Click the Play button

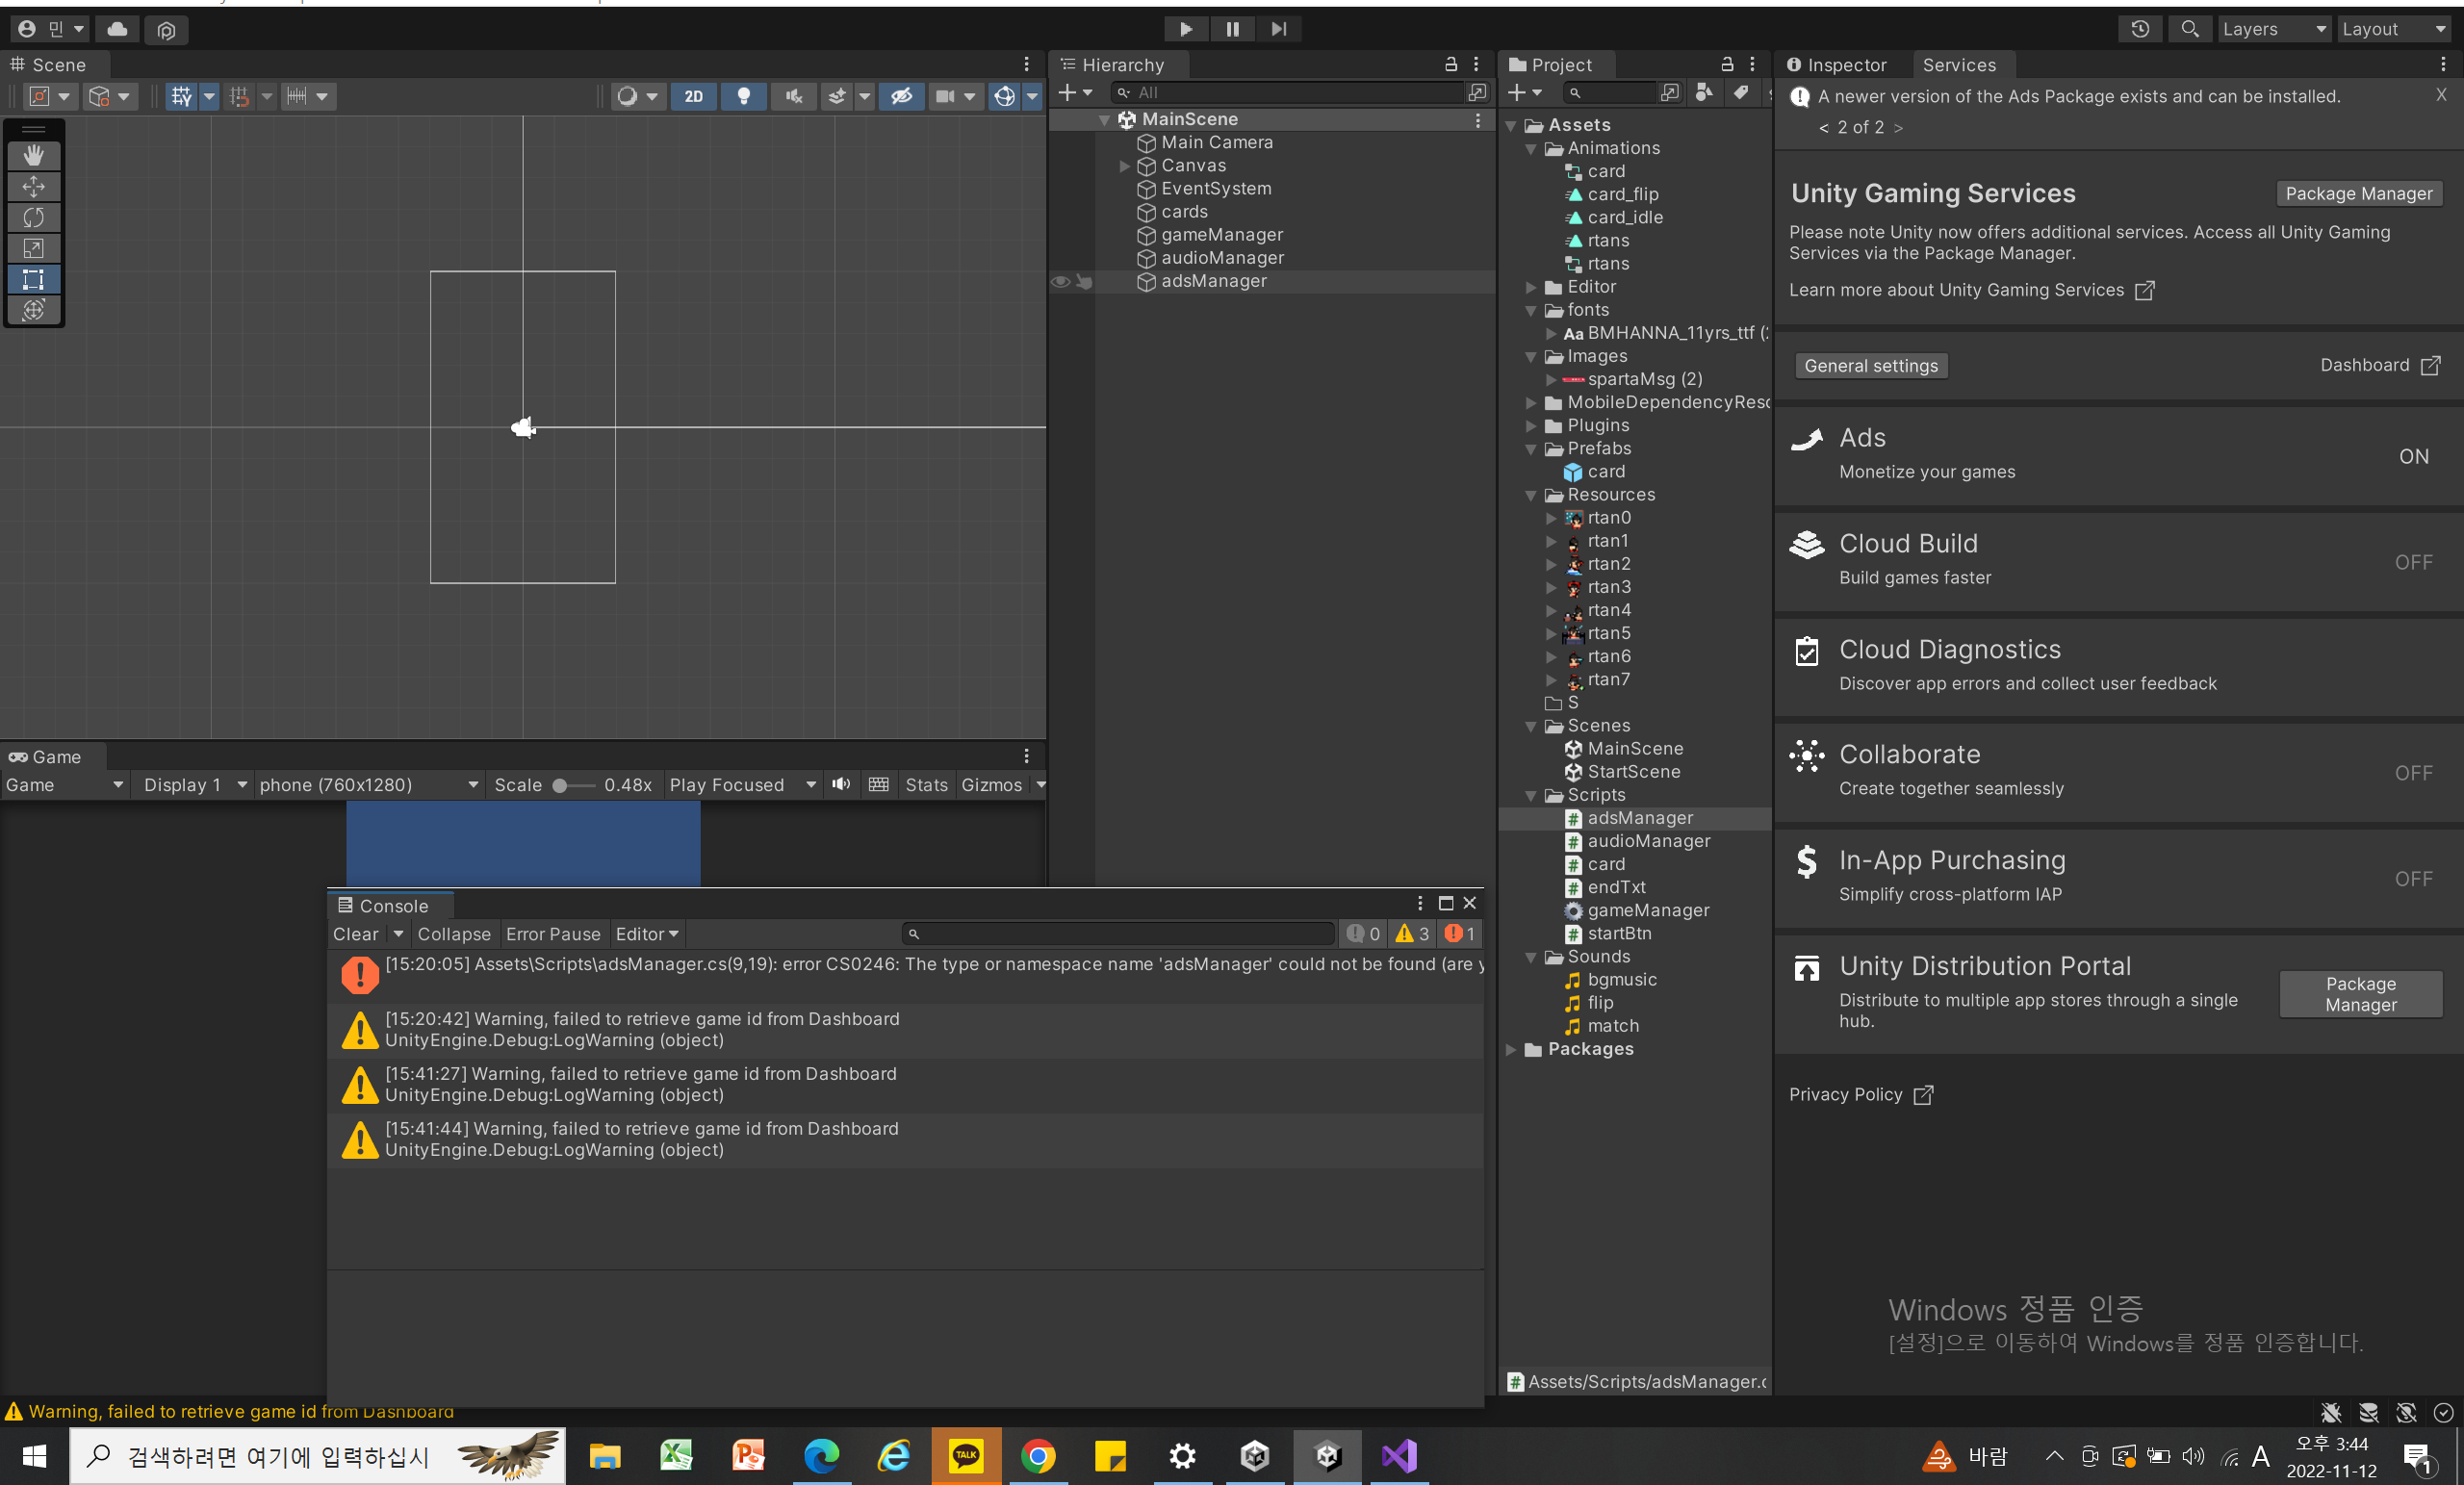click(1185, 29)
